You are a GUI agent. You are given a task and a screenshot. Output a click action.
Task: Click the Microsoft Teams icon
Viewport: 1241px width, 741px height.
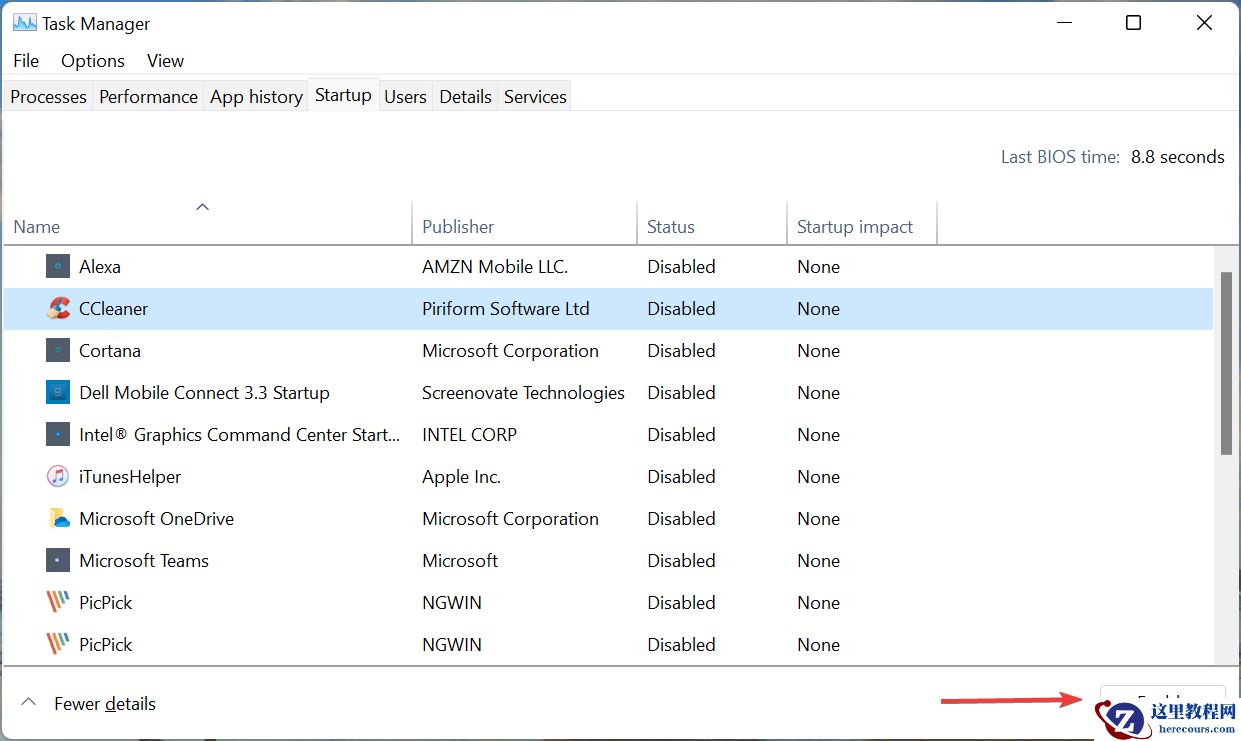[58, 561]
